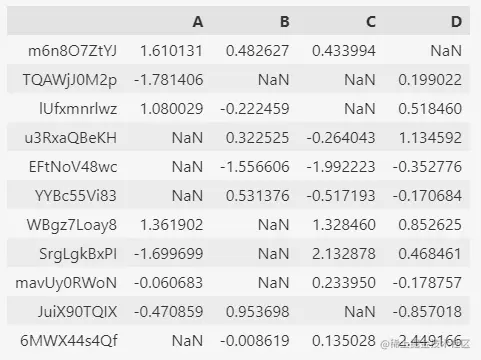The height and width of the screenshot is (360, 481).
Task: Select row label mavUy0RWoN
Action: pos(66,283)
